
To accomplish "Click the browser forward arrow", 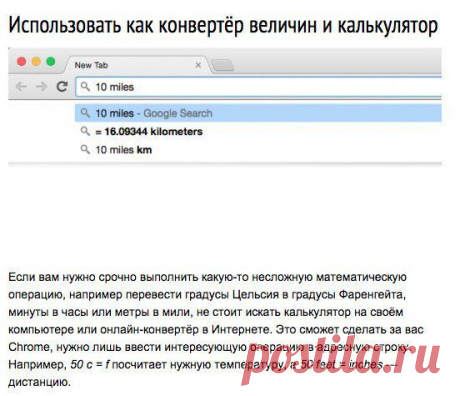I will pos(42,87).
